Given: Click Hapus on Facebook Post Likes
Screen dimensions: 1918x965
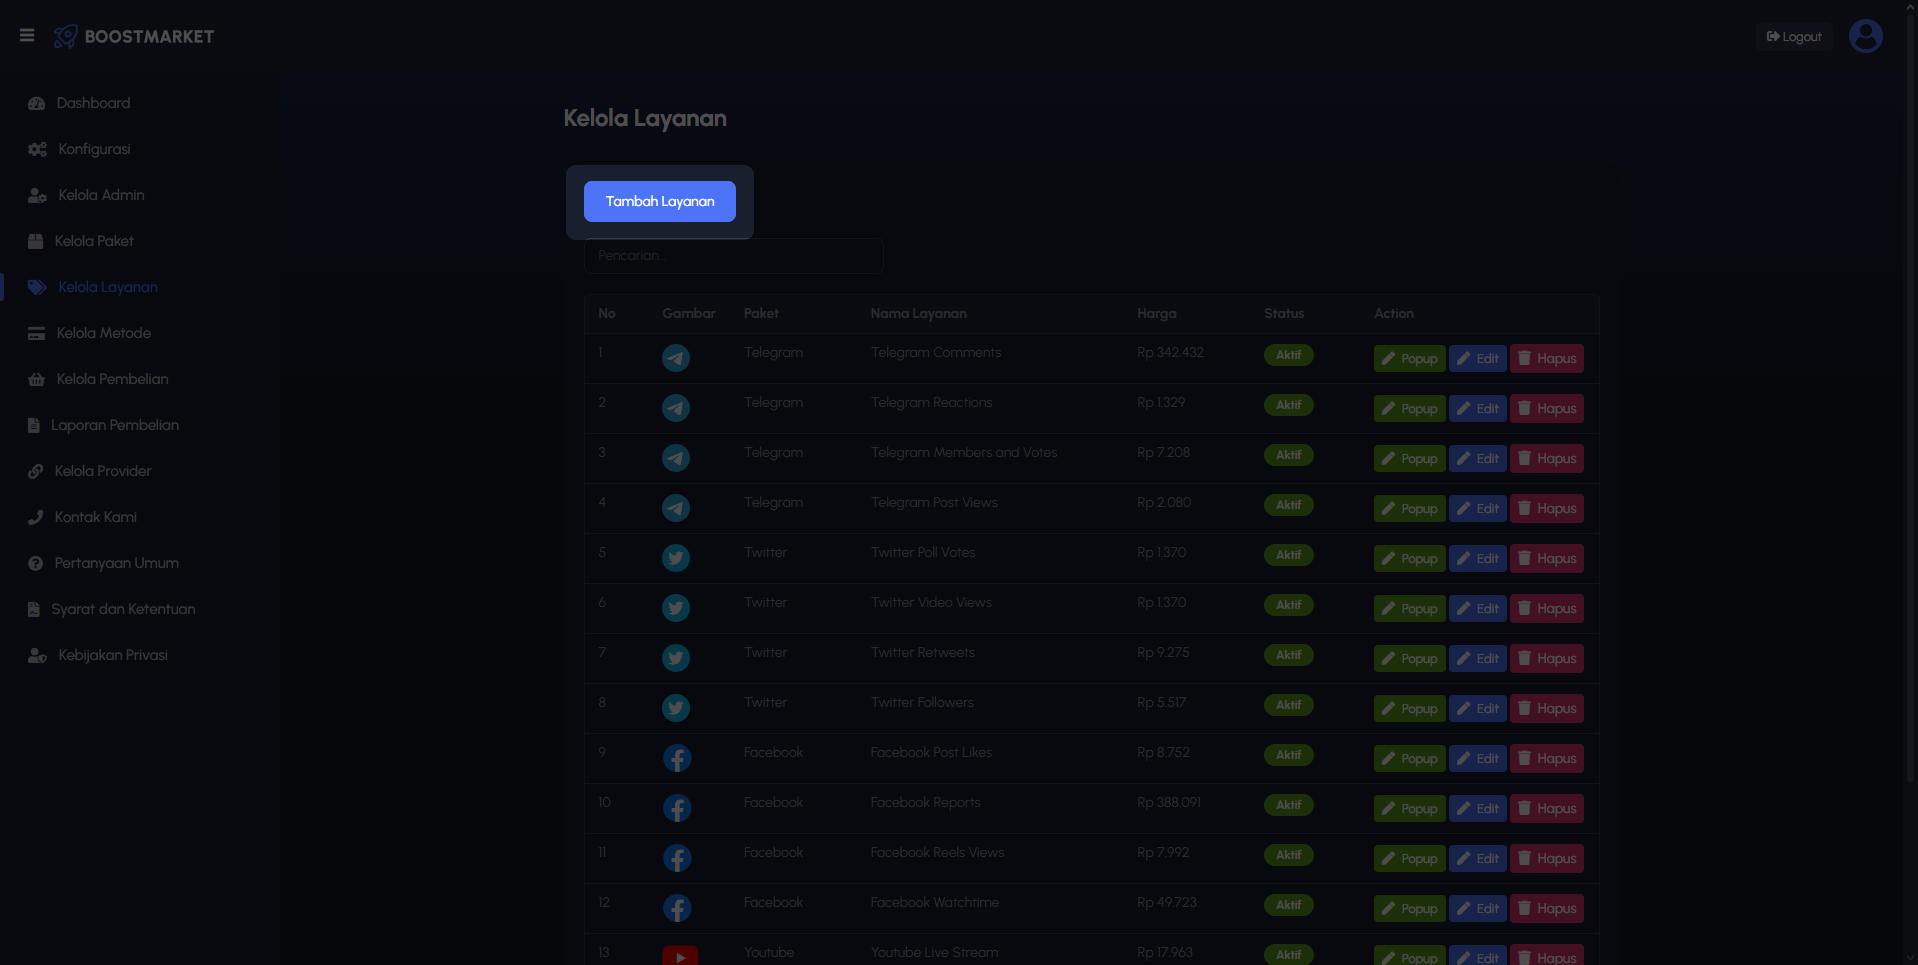Looking at the screenshot, I should click(x=1547, y=758).
